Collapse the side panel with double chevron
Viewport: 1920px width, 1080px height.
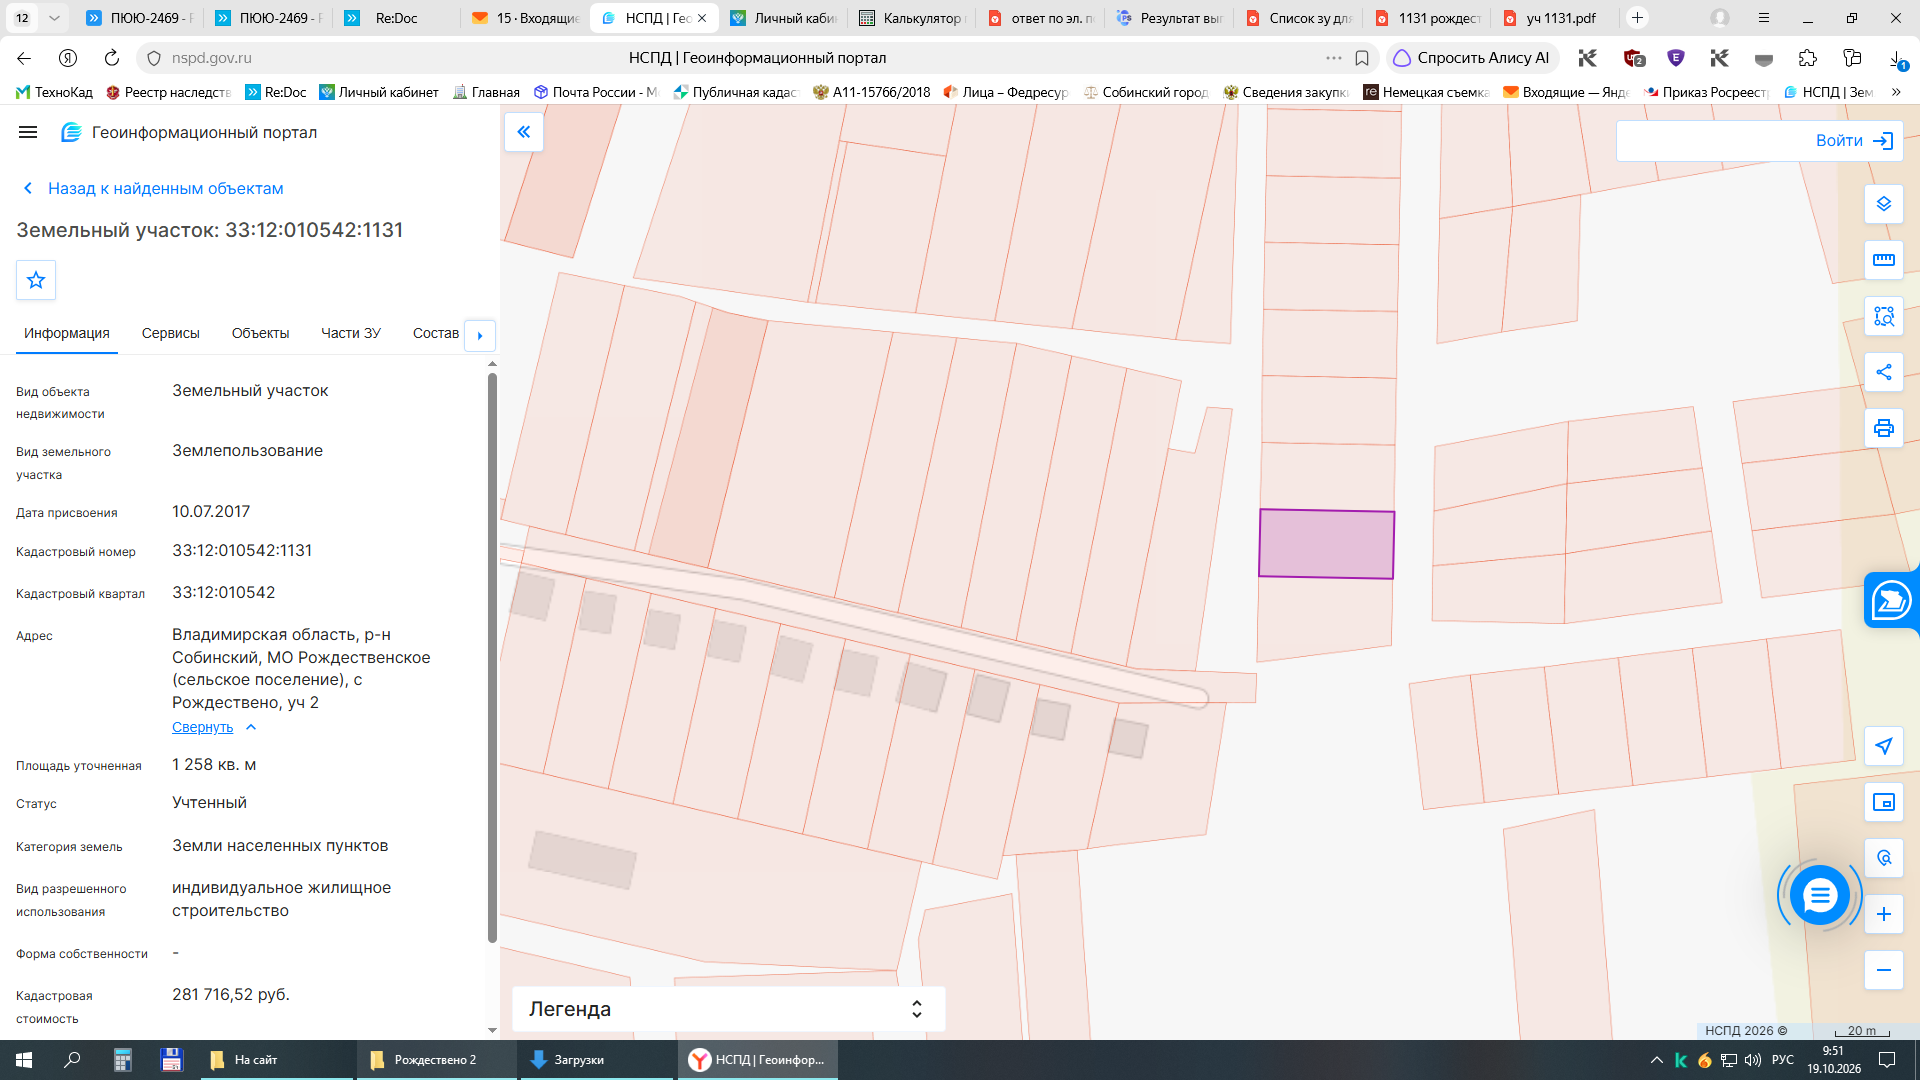coord(524,132)
